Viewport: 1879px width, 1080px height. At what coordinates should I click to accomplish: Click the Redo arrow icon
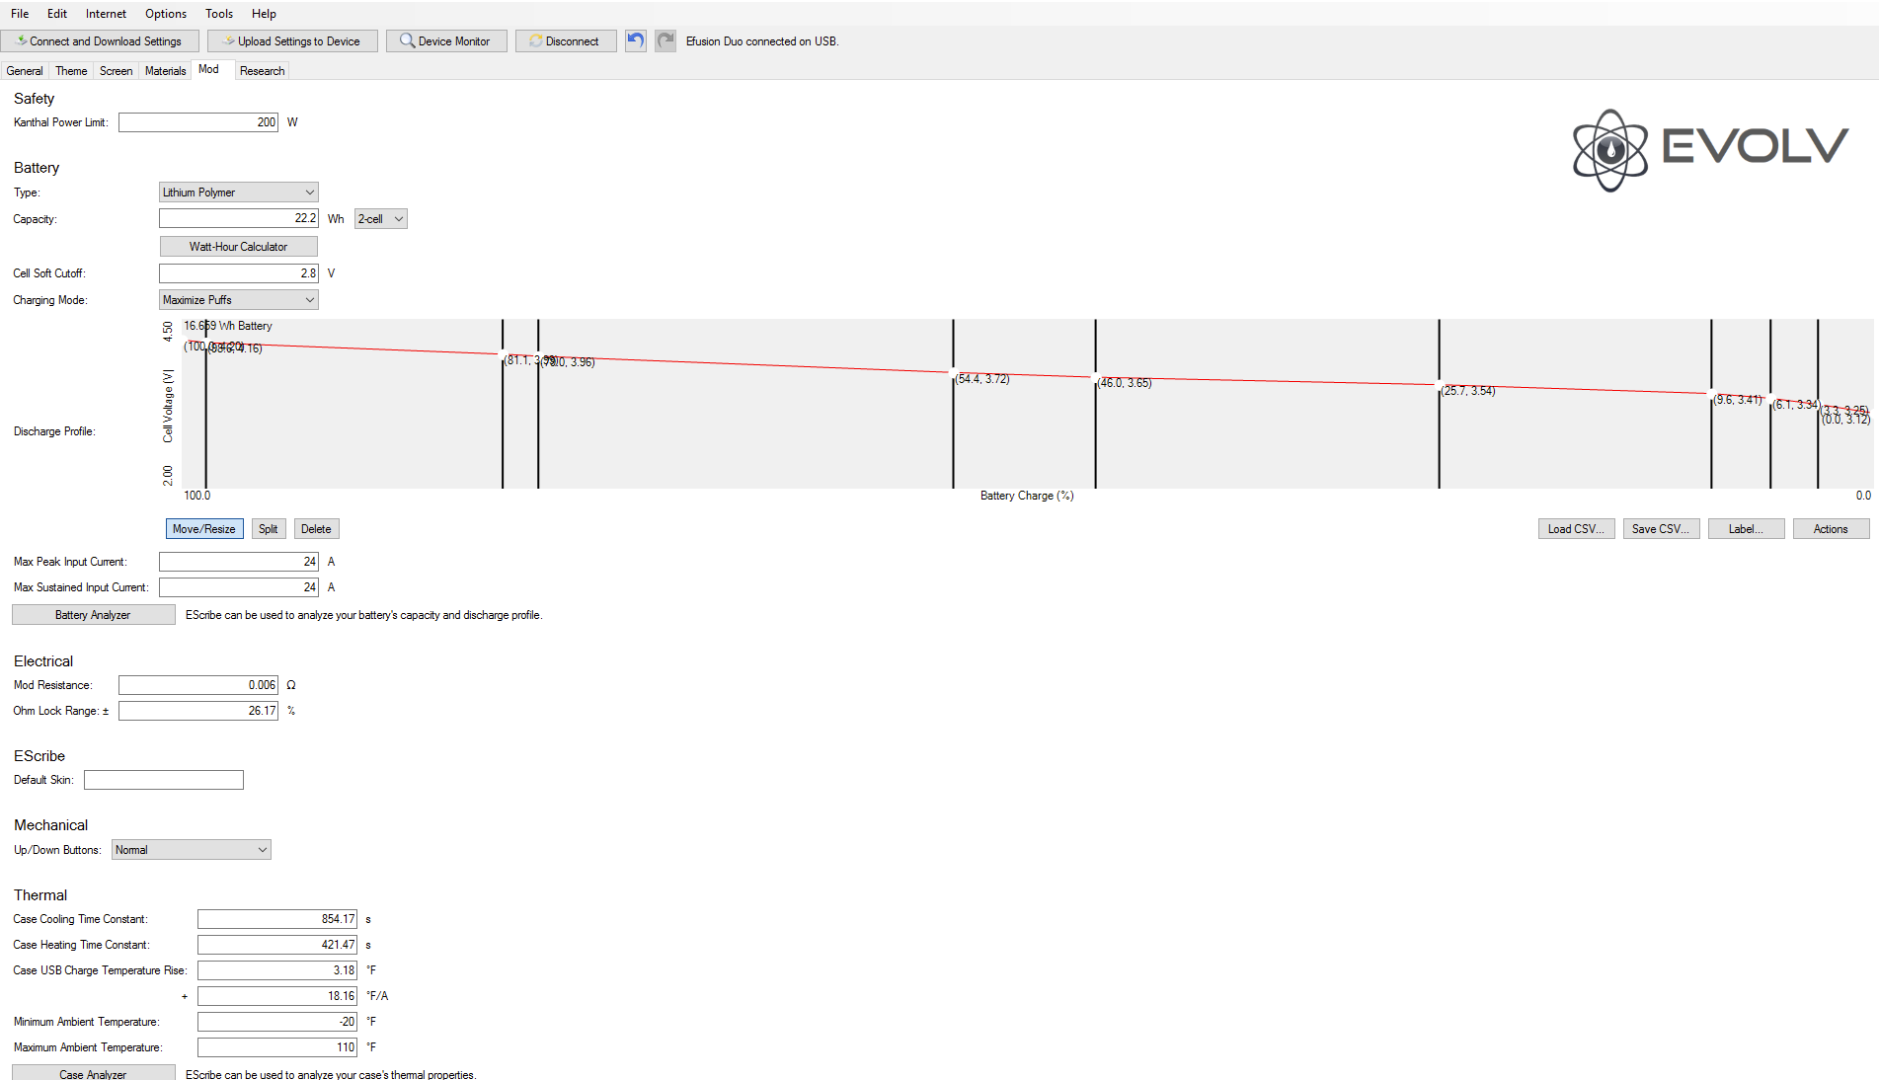pos(665,41)
